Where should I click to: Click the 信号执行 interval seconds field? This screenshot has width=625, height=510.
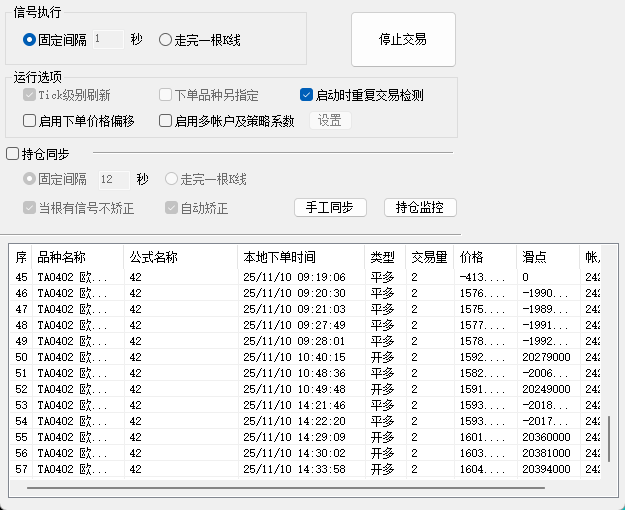point(108,40)
